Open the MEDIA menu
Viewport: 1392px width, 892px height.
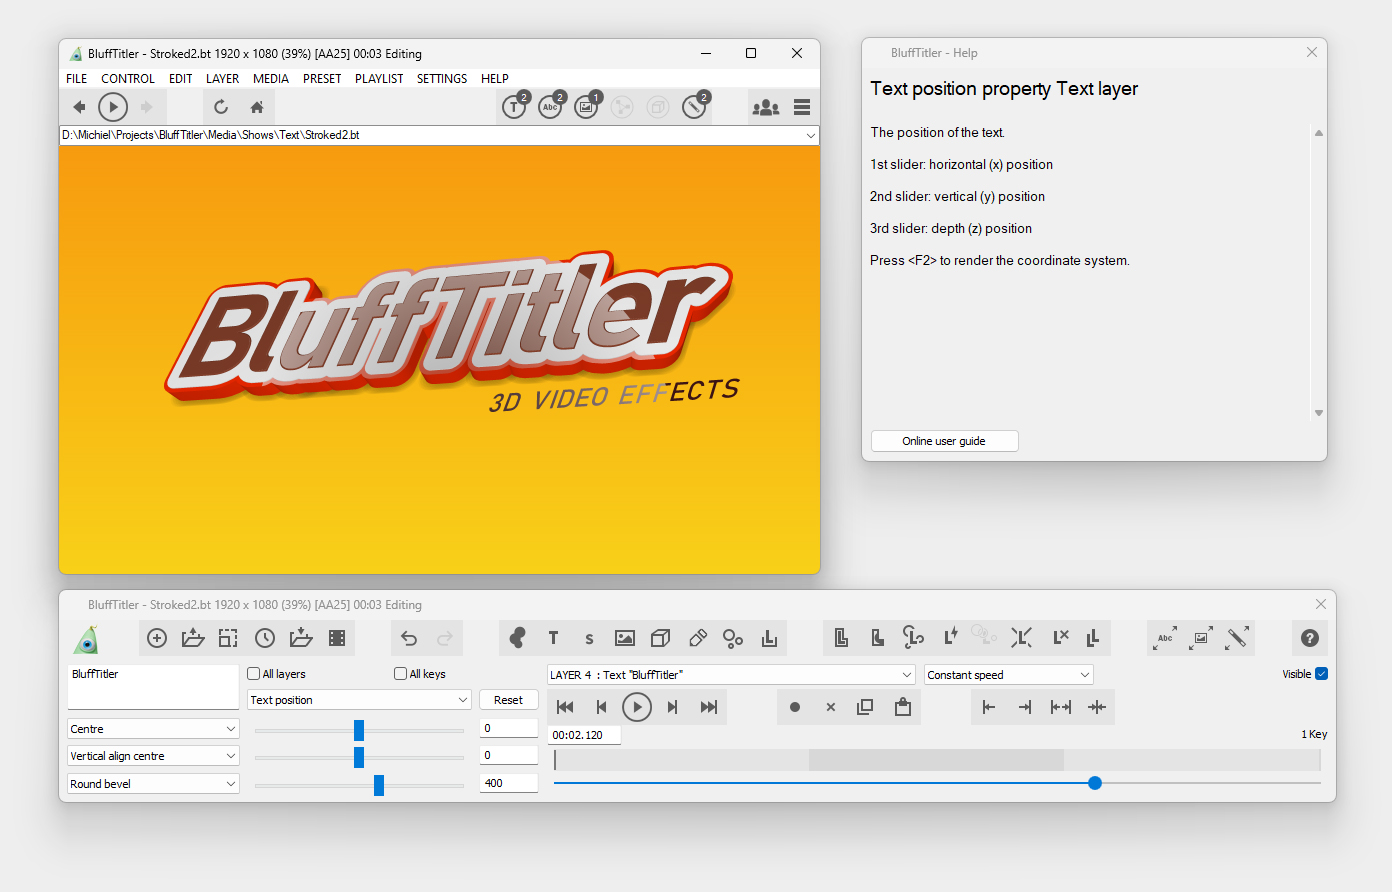[271, 79]
